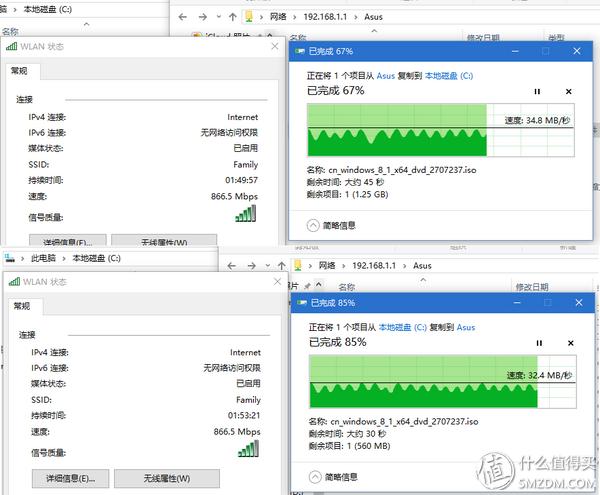Open Asus link in 67% copy dialog
600x495 pixels.
pos(385,76)
